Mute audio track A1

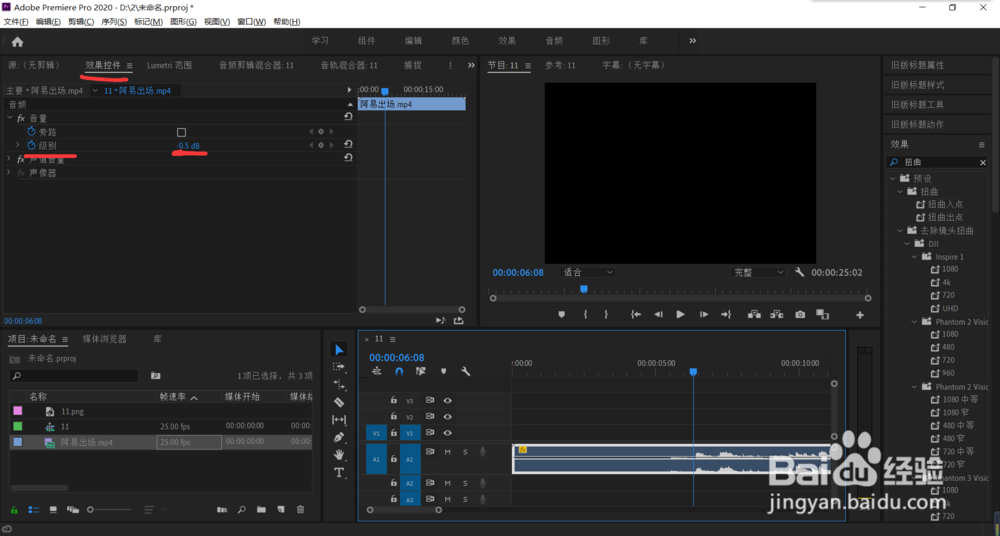(448, 452)
